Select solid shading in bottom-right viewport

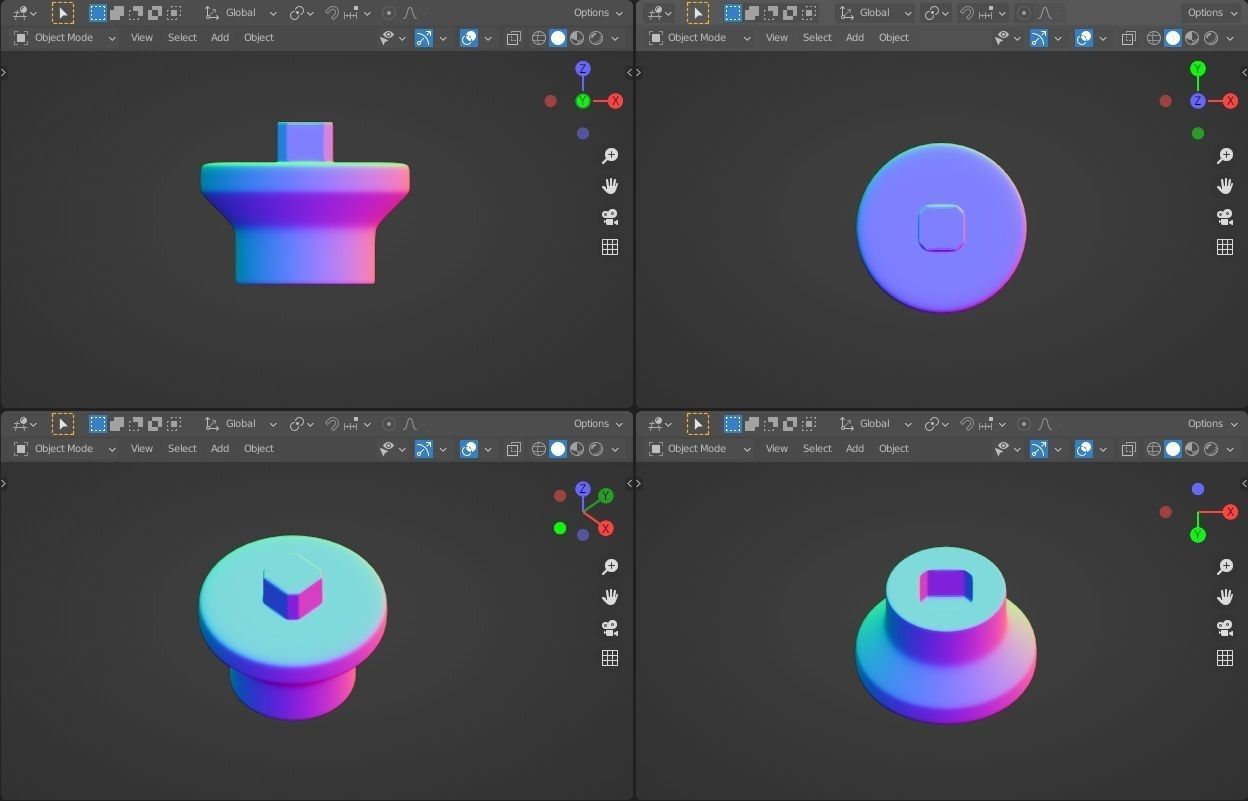1173,449
